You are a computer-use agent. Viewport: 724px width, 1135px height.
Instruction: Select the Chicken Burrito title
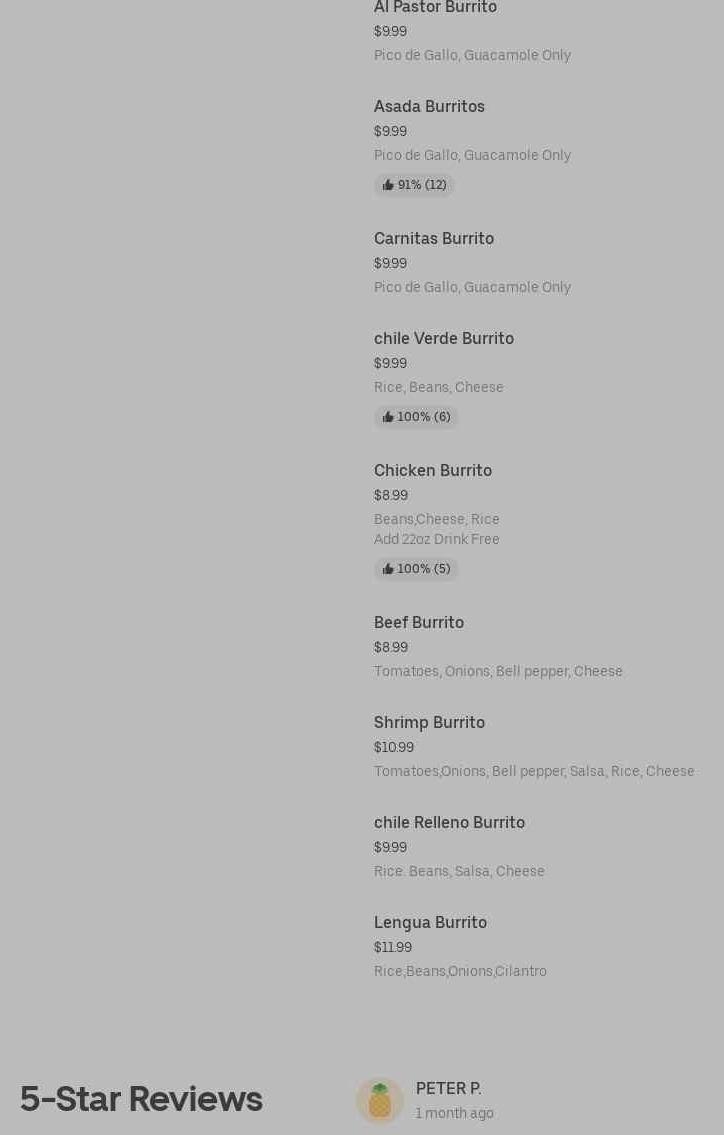(433, 470)
